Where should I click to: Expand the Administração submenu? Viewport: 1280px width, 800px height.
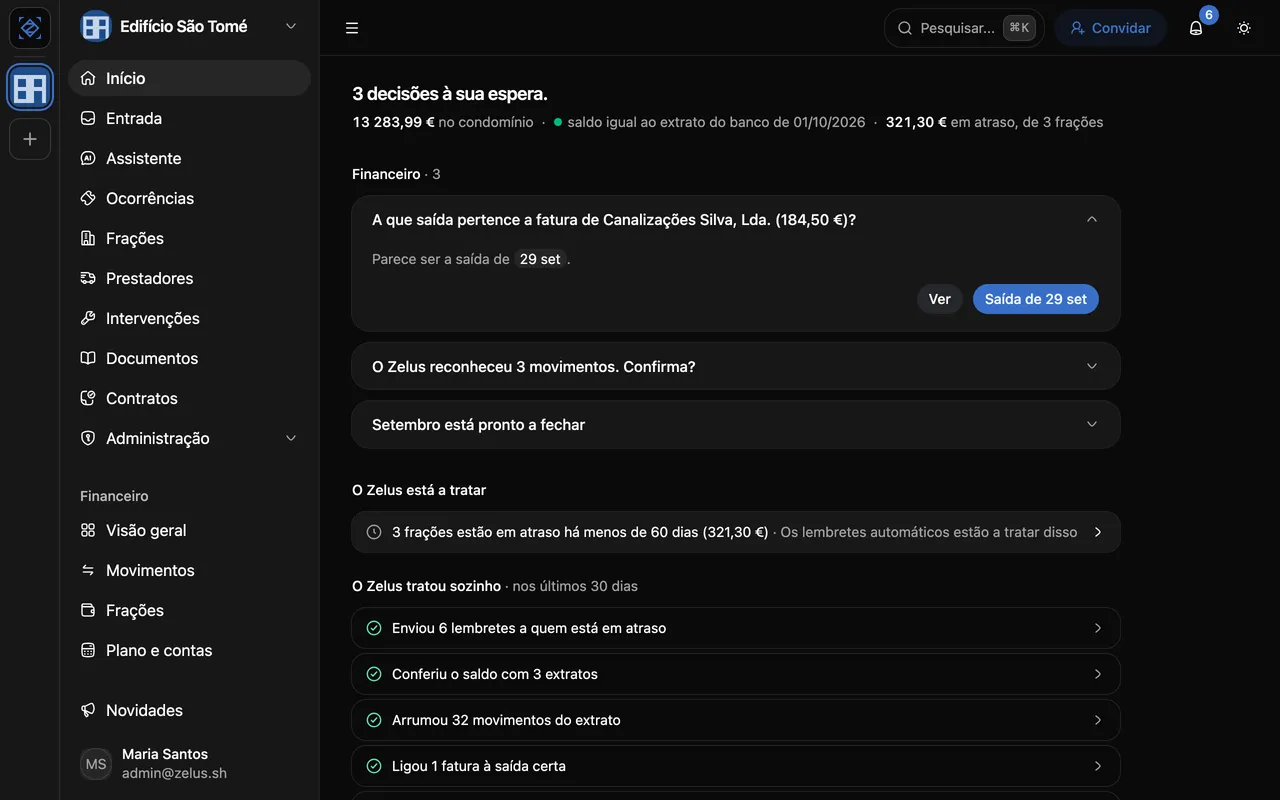[189, 438]
